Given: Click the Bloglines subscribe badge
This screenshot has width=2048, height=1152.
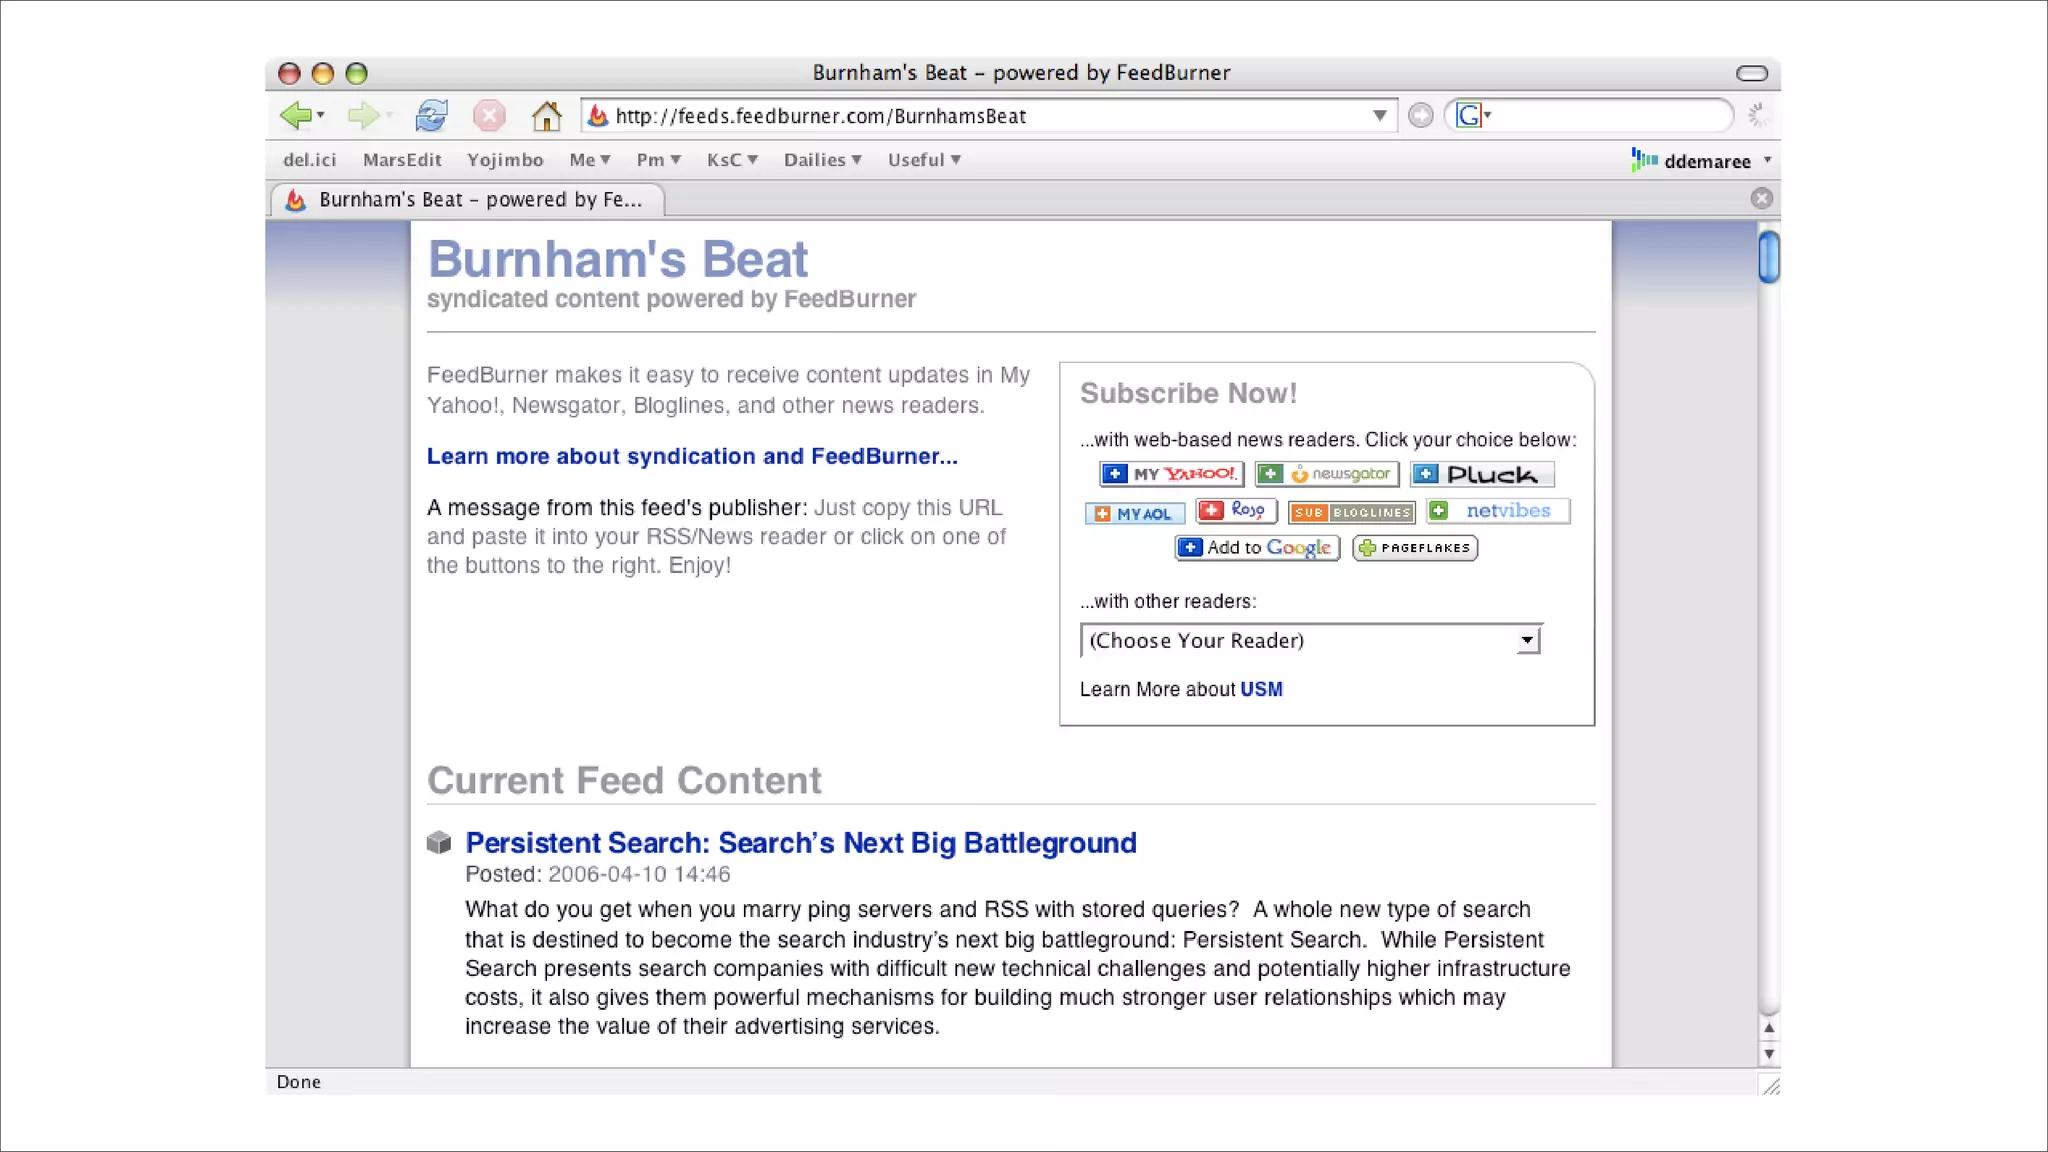Looking at the screenshot, I should pyautogui.click(x=1351, y=512).
